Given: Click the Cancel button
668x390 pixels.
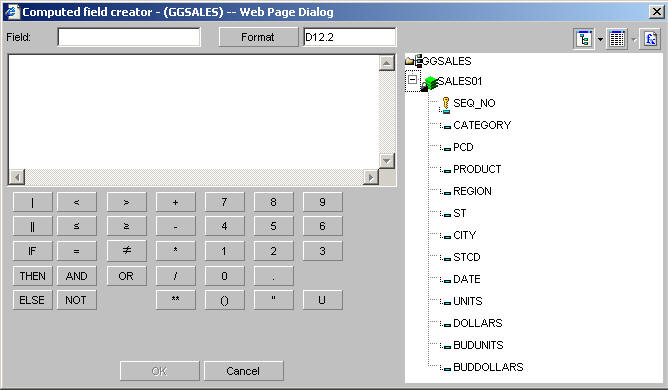Looking at the screenshot, I should pyautogui.click(x=243, y=371).
